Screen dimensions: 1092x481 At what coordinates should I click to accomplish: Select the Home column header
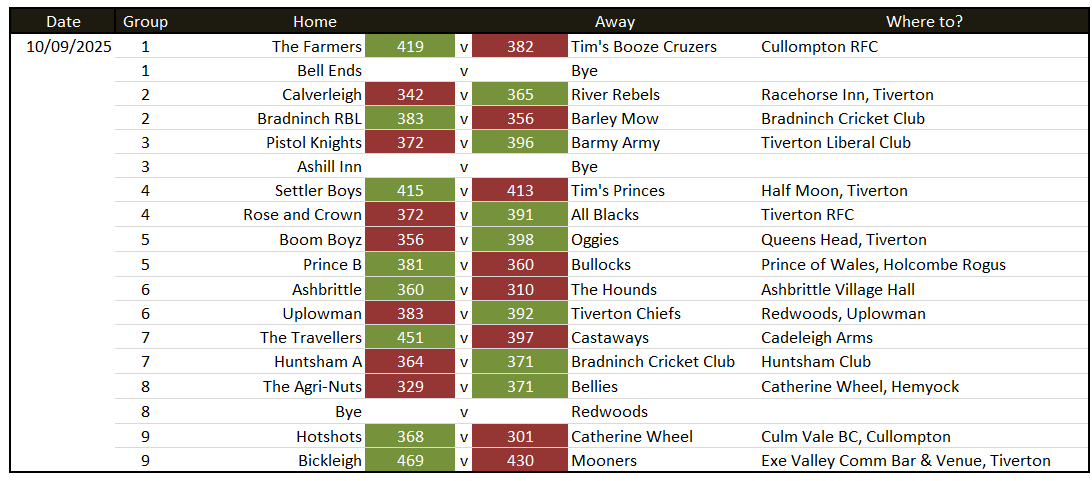pyautogui.click(x=315, y=21)
